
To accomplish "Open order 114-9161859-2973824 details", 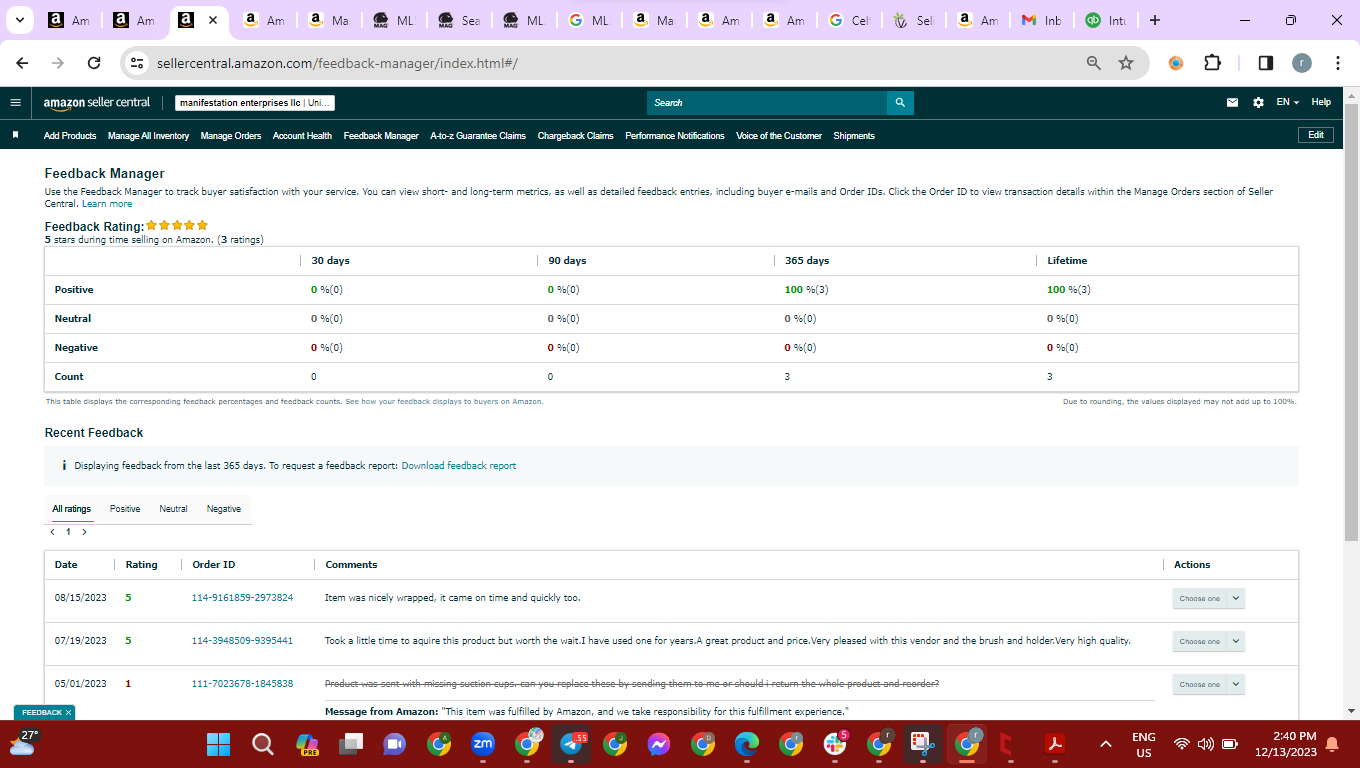I will point(243,598).
